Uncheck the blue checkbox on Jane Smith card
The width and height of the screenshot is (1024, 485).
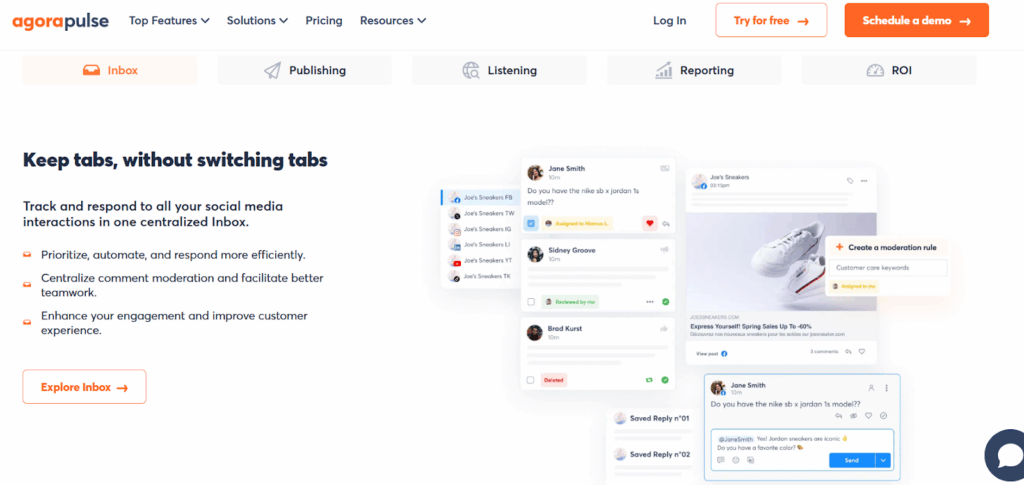click(x=531, y=223)
